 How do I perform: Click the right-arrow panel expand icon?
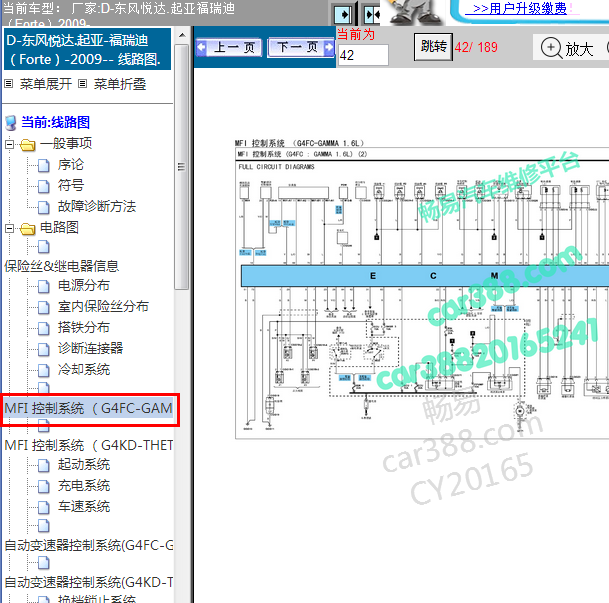343,15
